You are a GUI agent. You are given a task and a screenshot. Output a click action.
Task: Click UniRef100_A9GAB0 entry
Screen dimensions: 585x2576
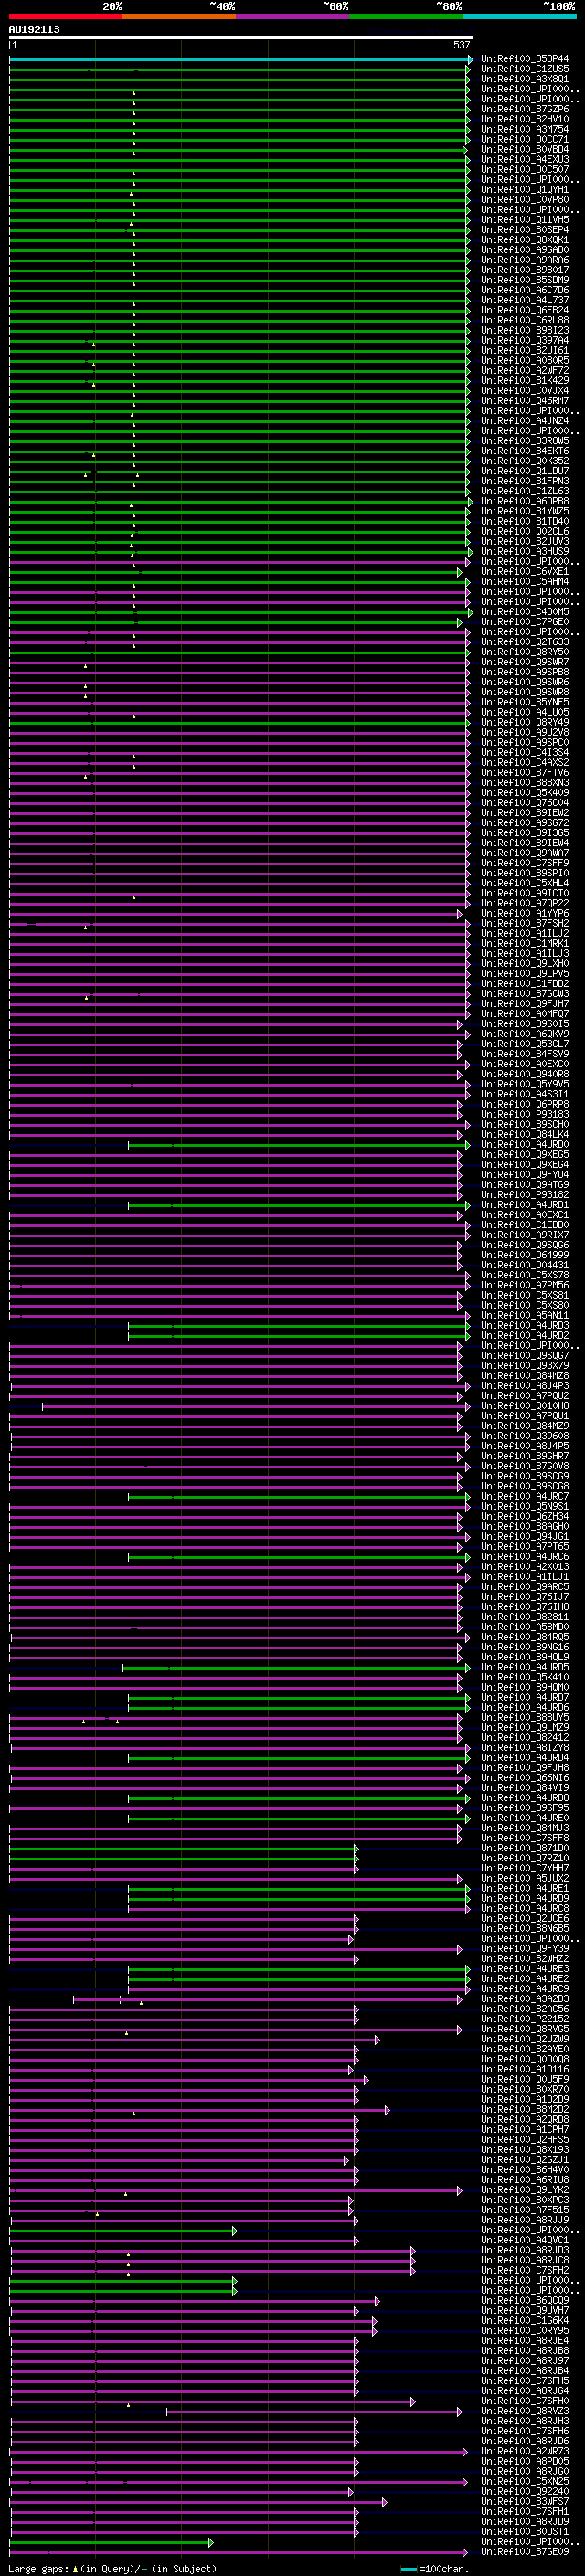525,250
